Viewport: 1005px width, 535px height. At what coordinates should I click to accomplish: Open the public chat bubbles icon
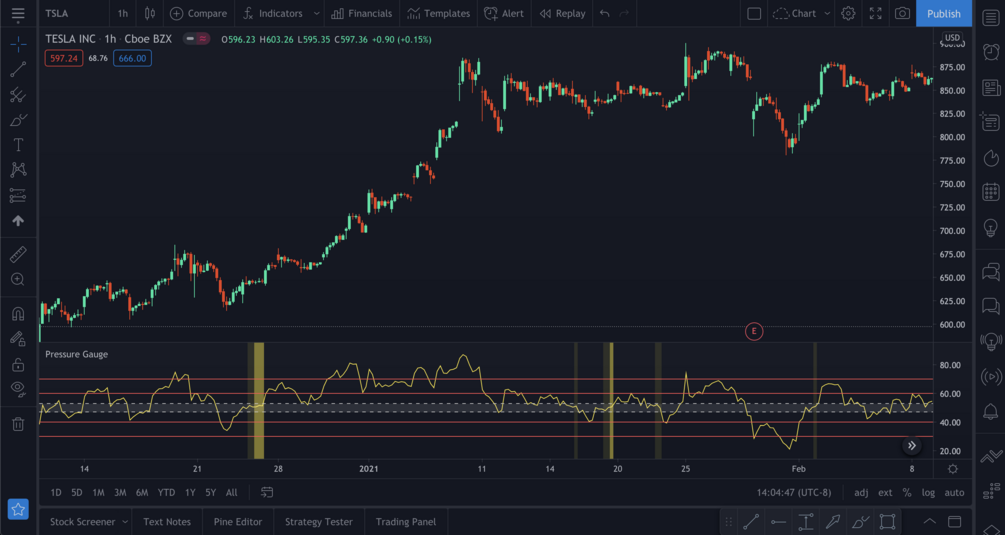990,272
